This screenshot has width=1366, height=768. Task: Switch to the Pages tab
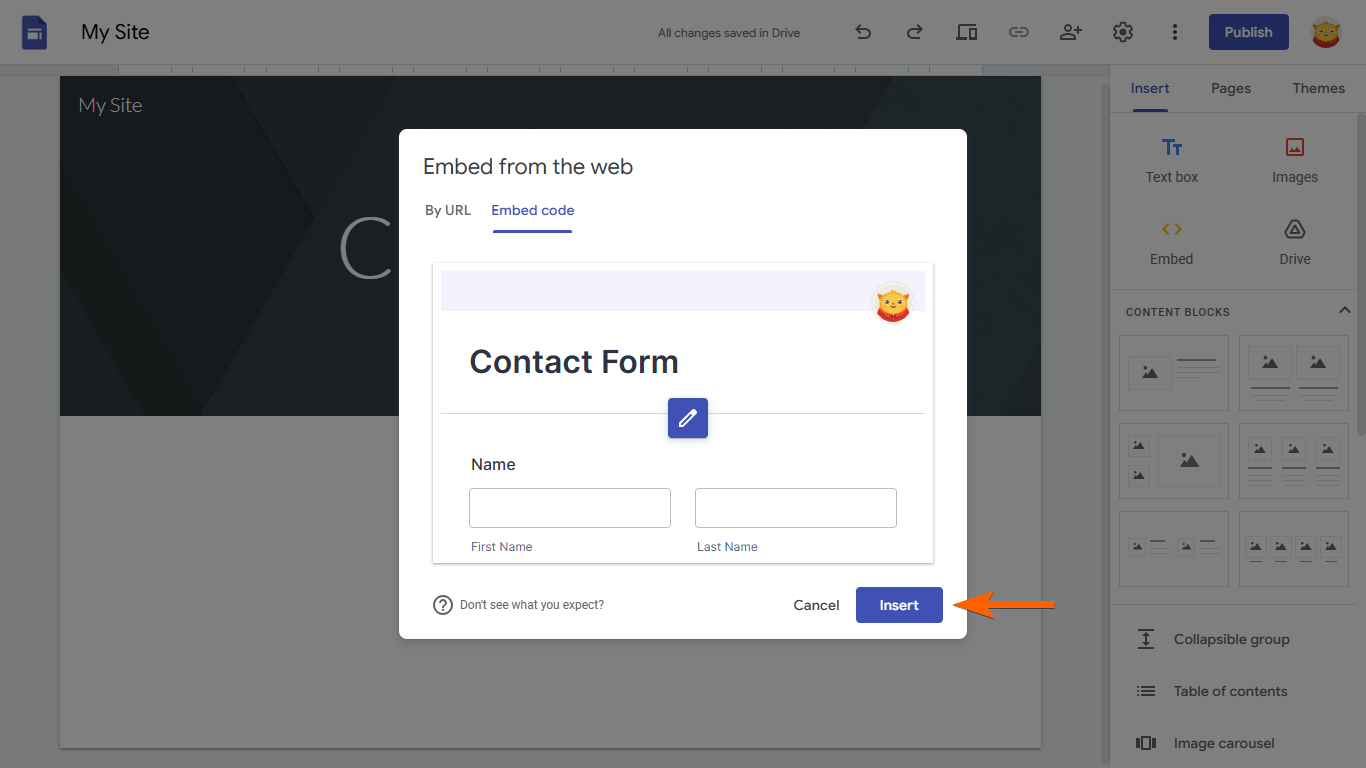(1231, 88)
